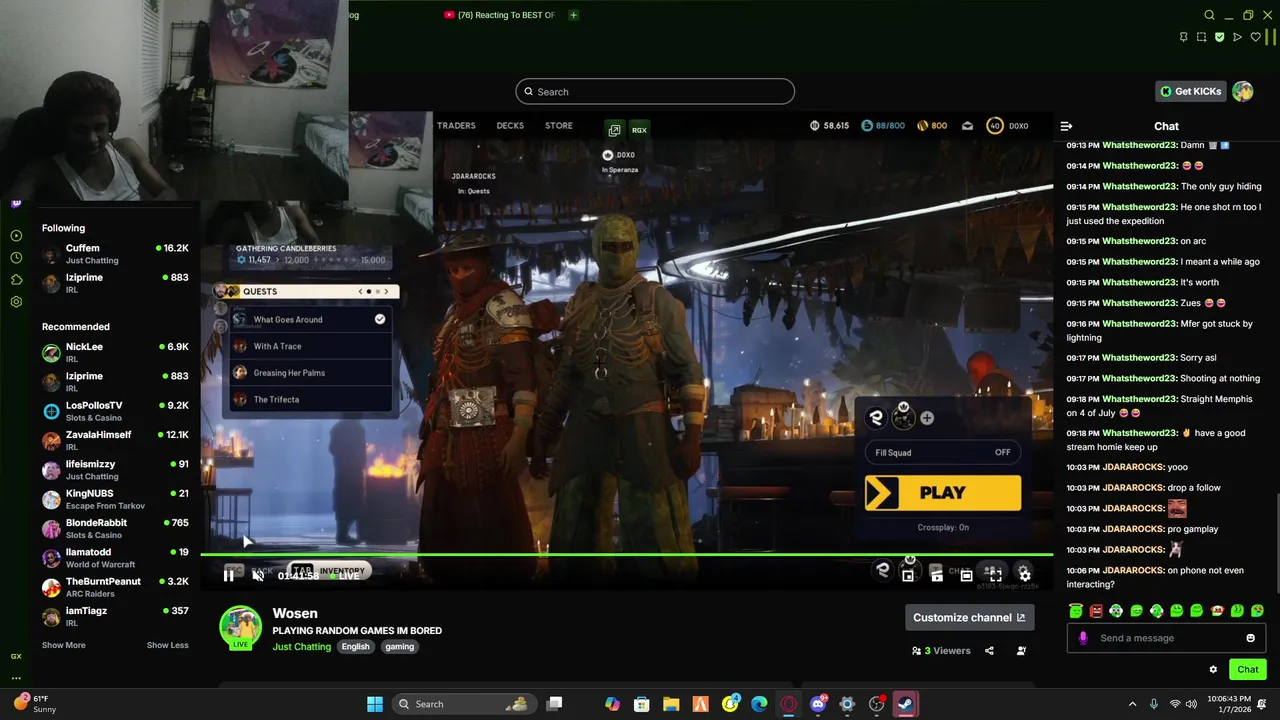The height and width of the screenshot is (720, 1280).
Task: Select the English tag
Action: click(355, 647)
